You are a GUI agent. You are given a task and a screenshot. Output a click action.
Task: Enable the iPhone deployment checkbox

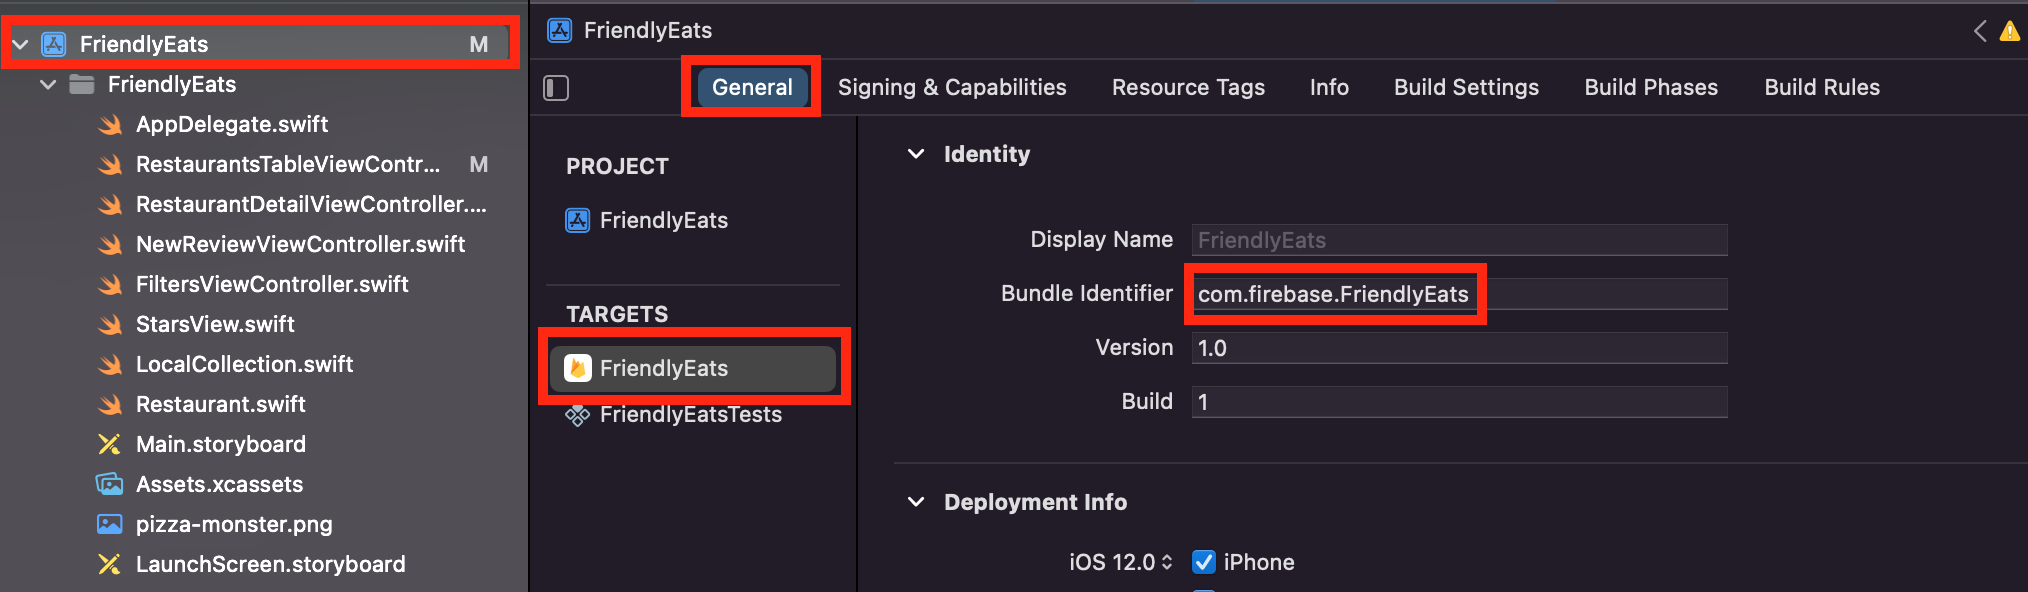1204,562
